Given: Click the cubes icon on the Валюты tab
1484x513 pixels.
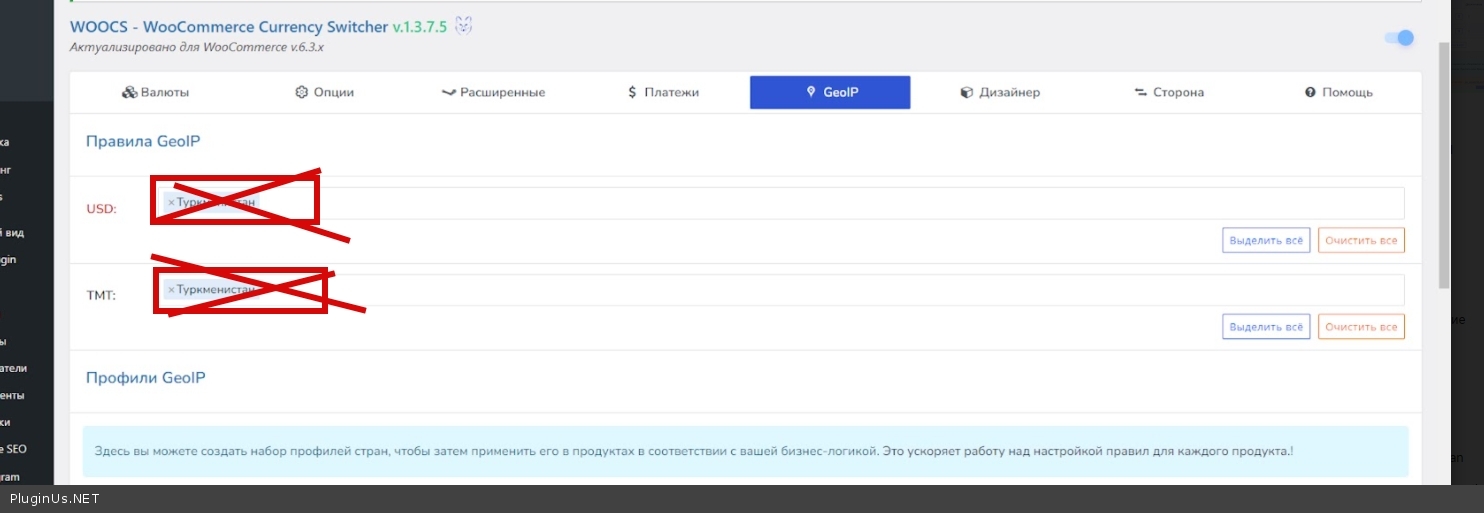Looking at the screenshot, I should (129, 92).
